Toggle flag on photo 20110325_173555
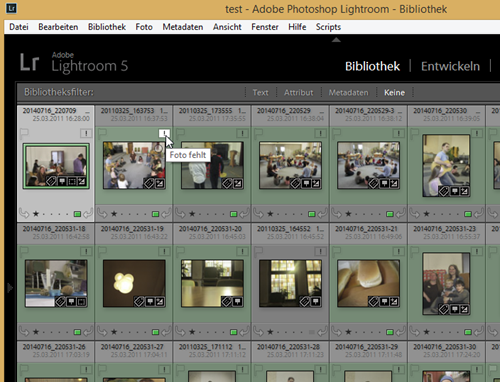Screen dimensions: 500x382 pyautogui.click(x=180, y=133)
